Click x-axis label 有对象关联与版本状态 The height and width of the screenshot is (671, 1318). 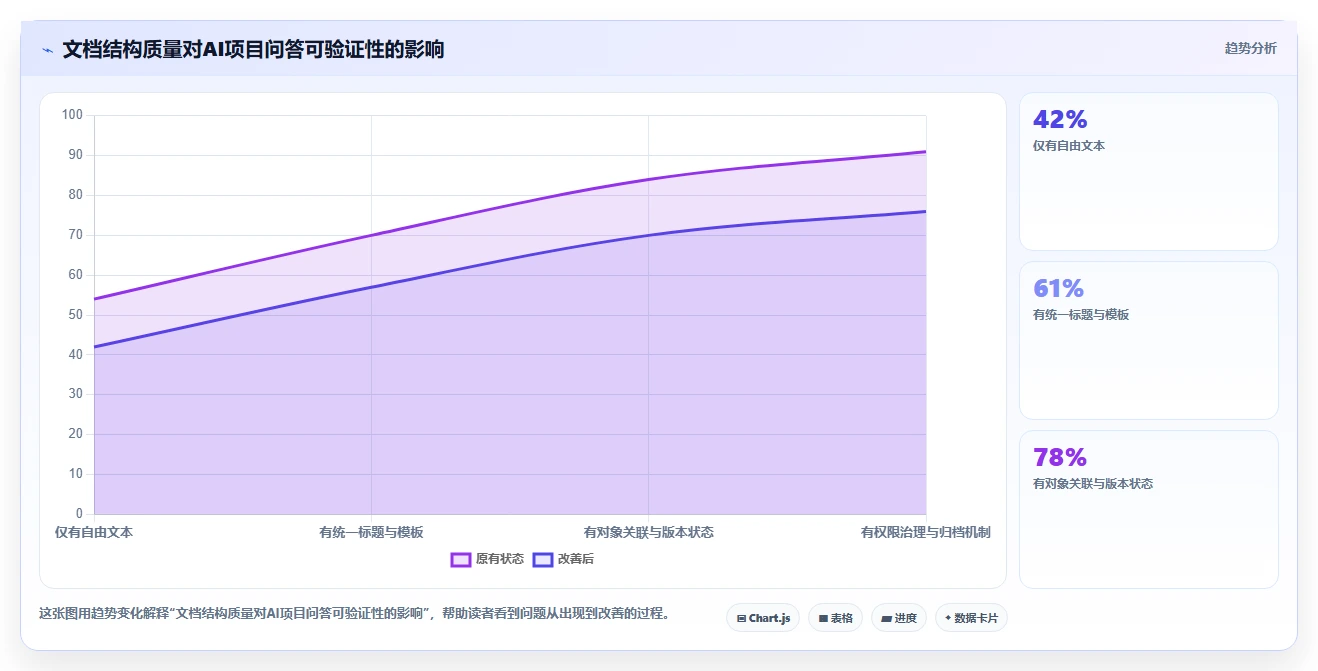coord(648,532)
